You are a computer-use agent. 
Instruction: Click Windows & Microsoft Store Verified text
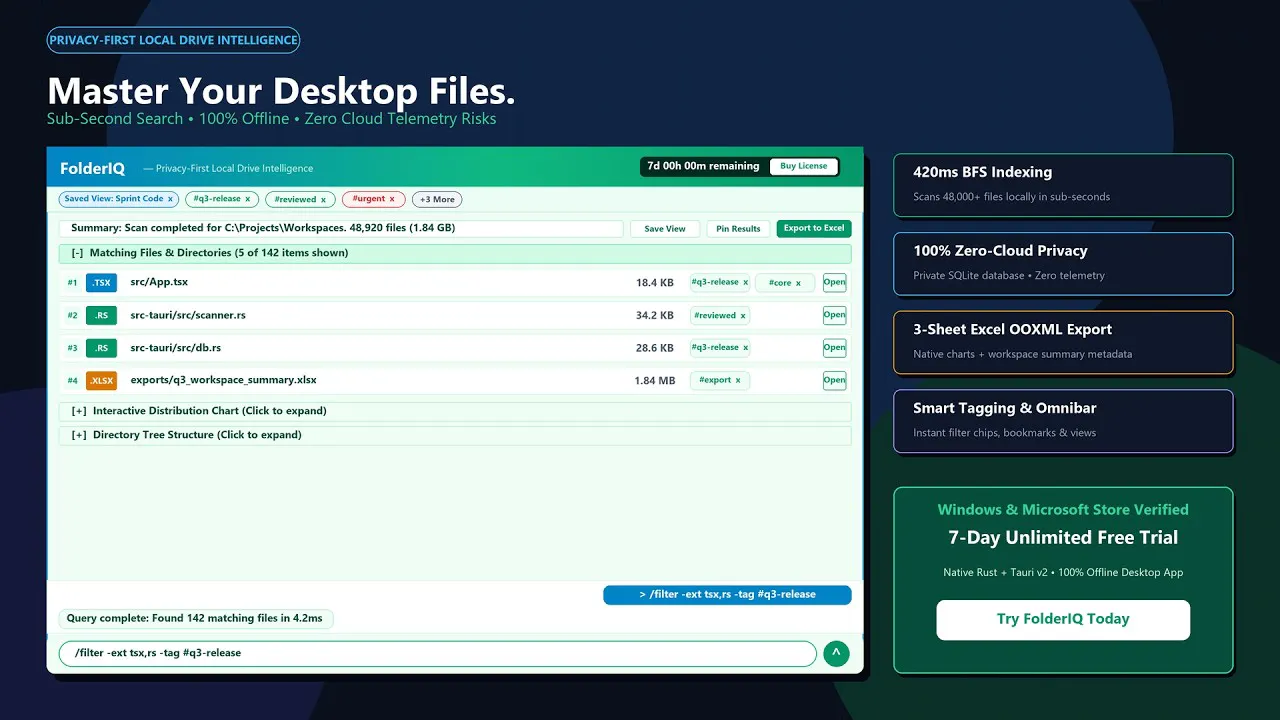[1063, 510]
